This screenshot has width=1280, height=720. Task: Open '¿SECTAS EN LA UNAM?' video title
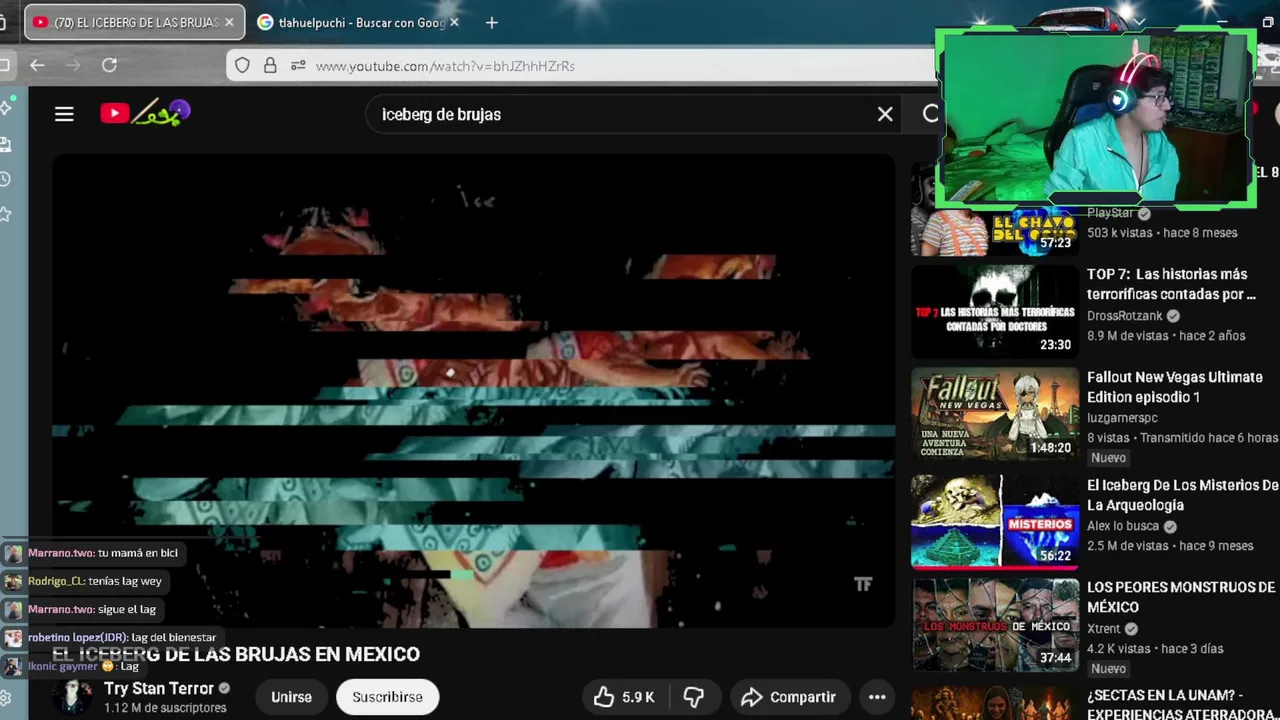(1180, 705)
